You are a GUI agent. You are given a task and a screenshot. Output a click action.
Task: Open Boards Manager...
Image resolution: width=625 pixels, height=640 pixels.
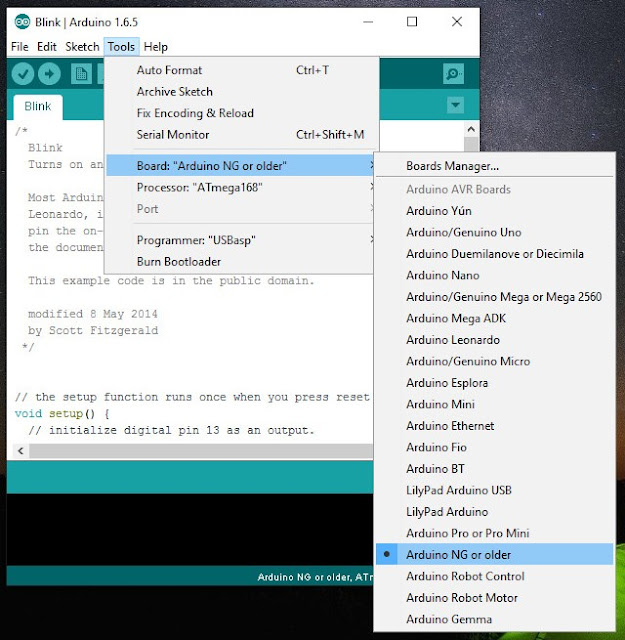(494, 166)
